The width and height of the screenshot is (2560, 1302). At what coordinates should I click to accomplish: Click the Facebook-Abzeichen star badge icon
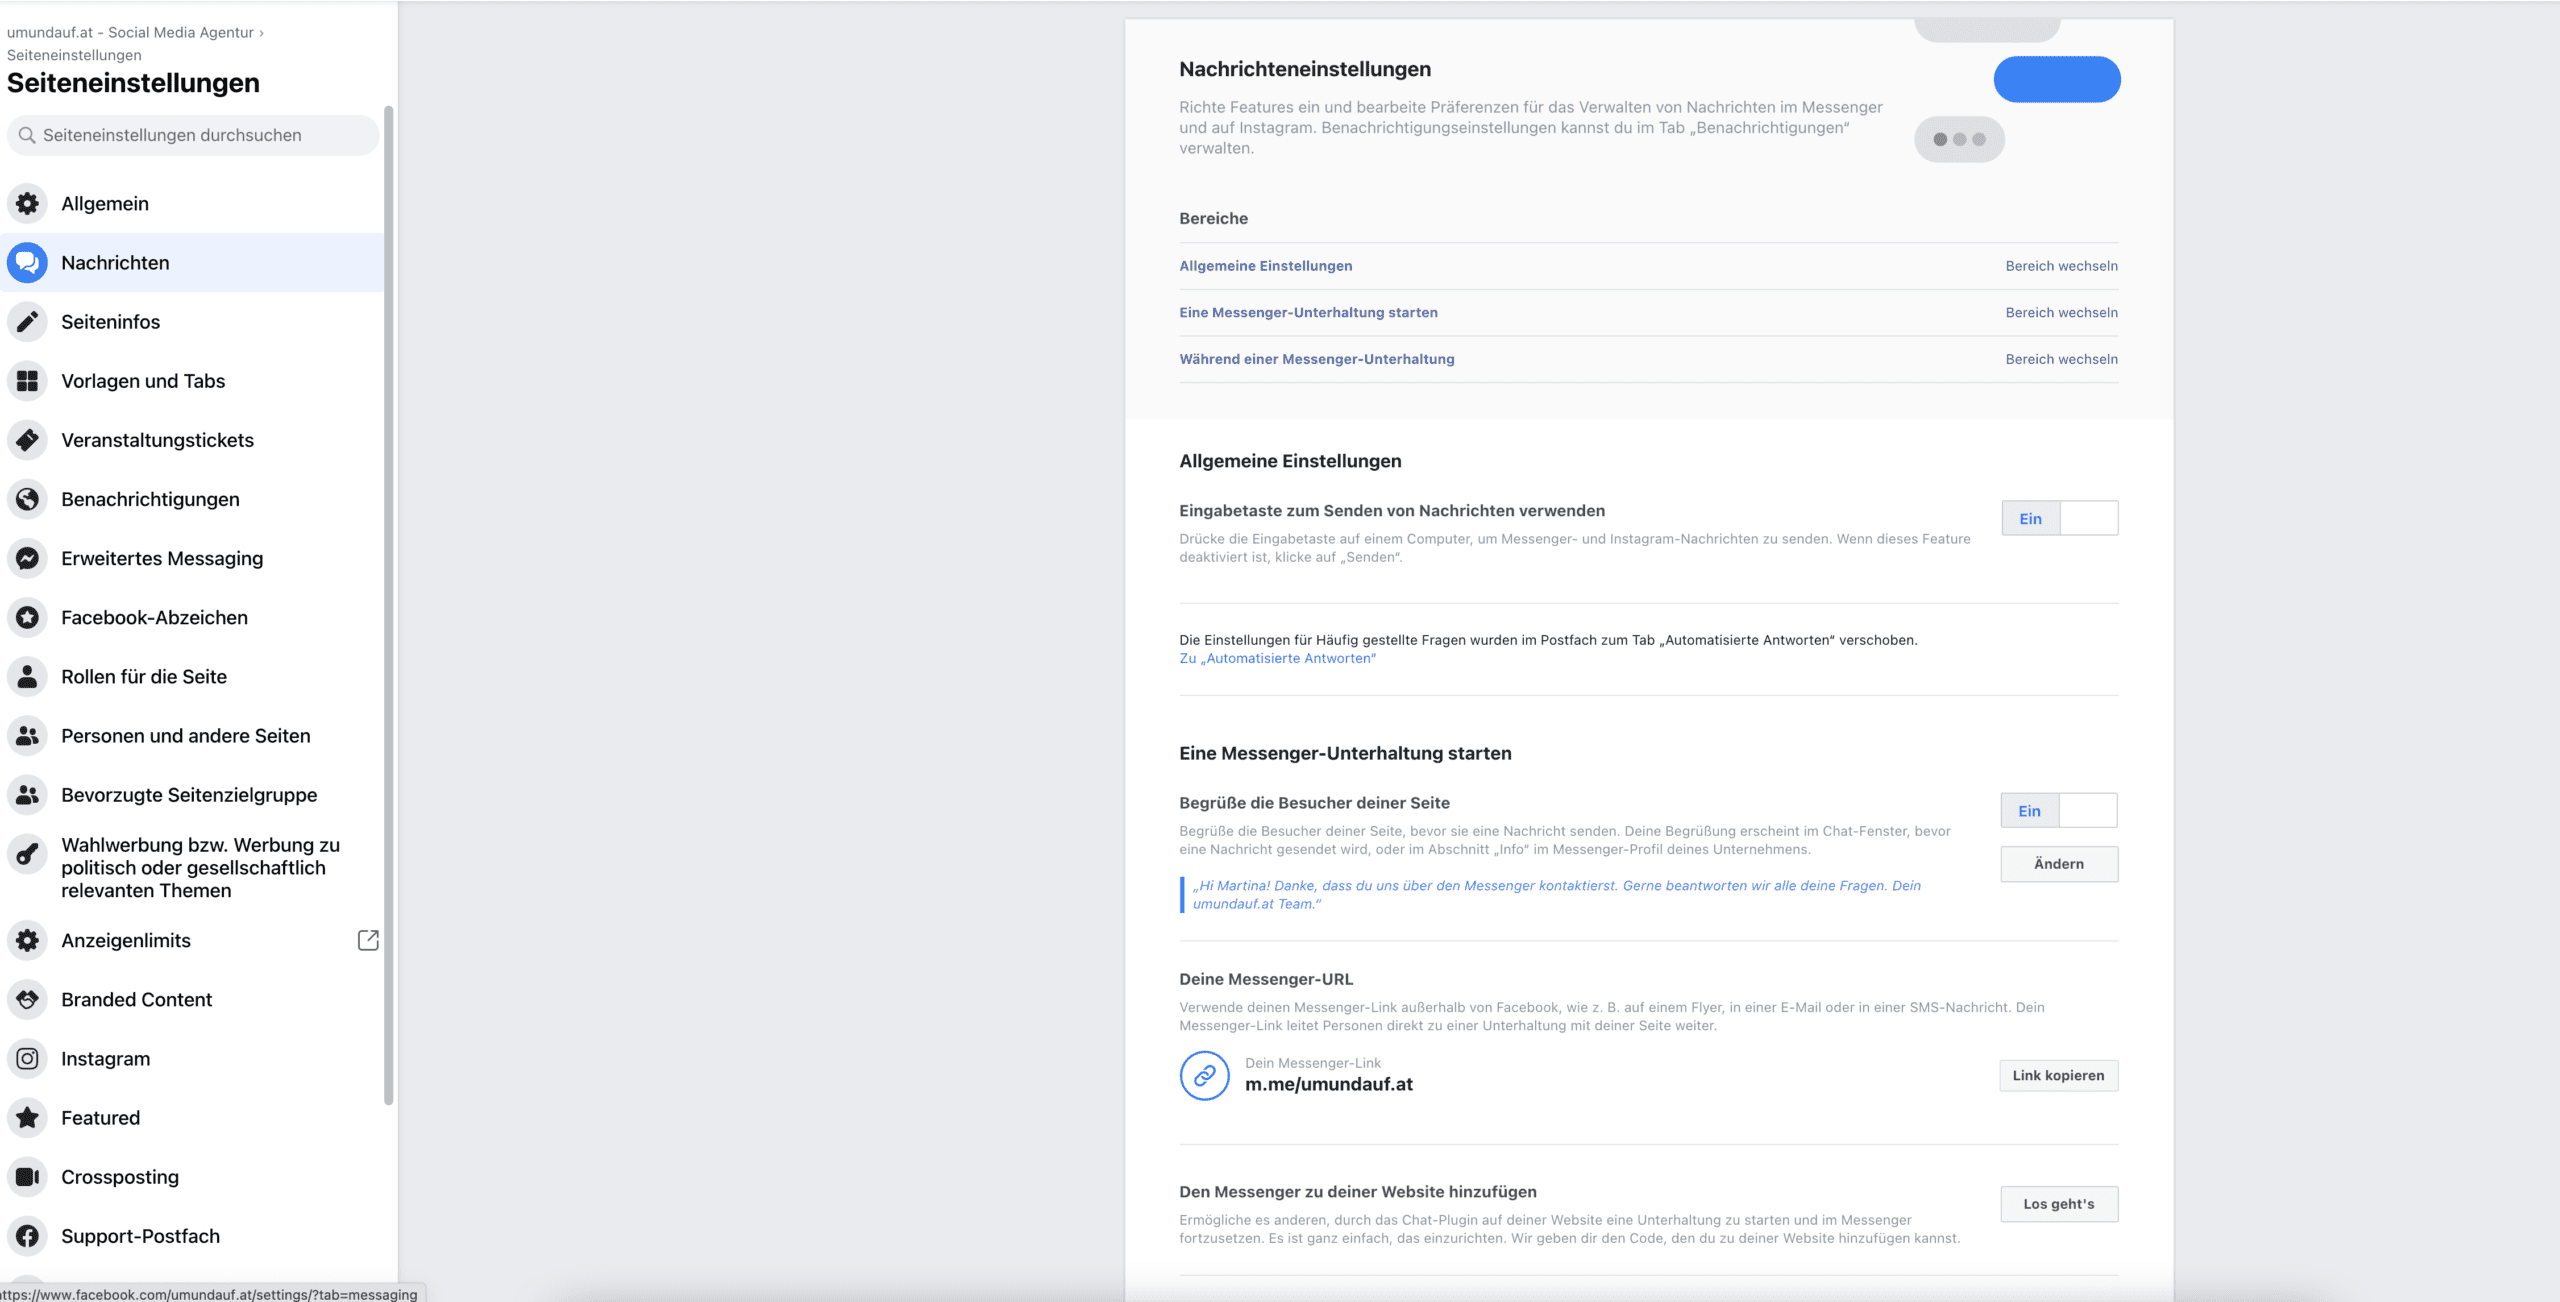(x=28, y=617)
